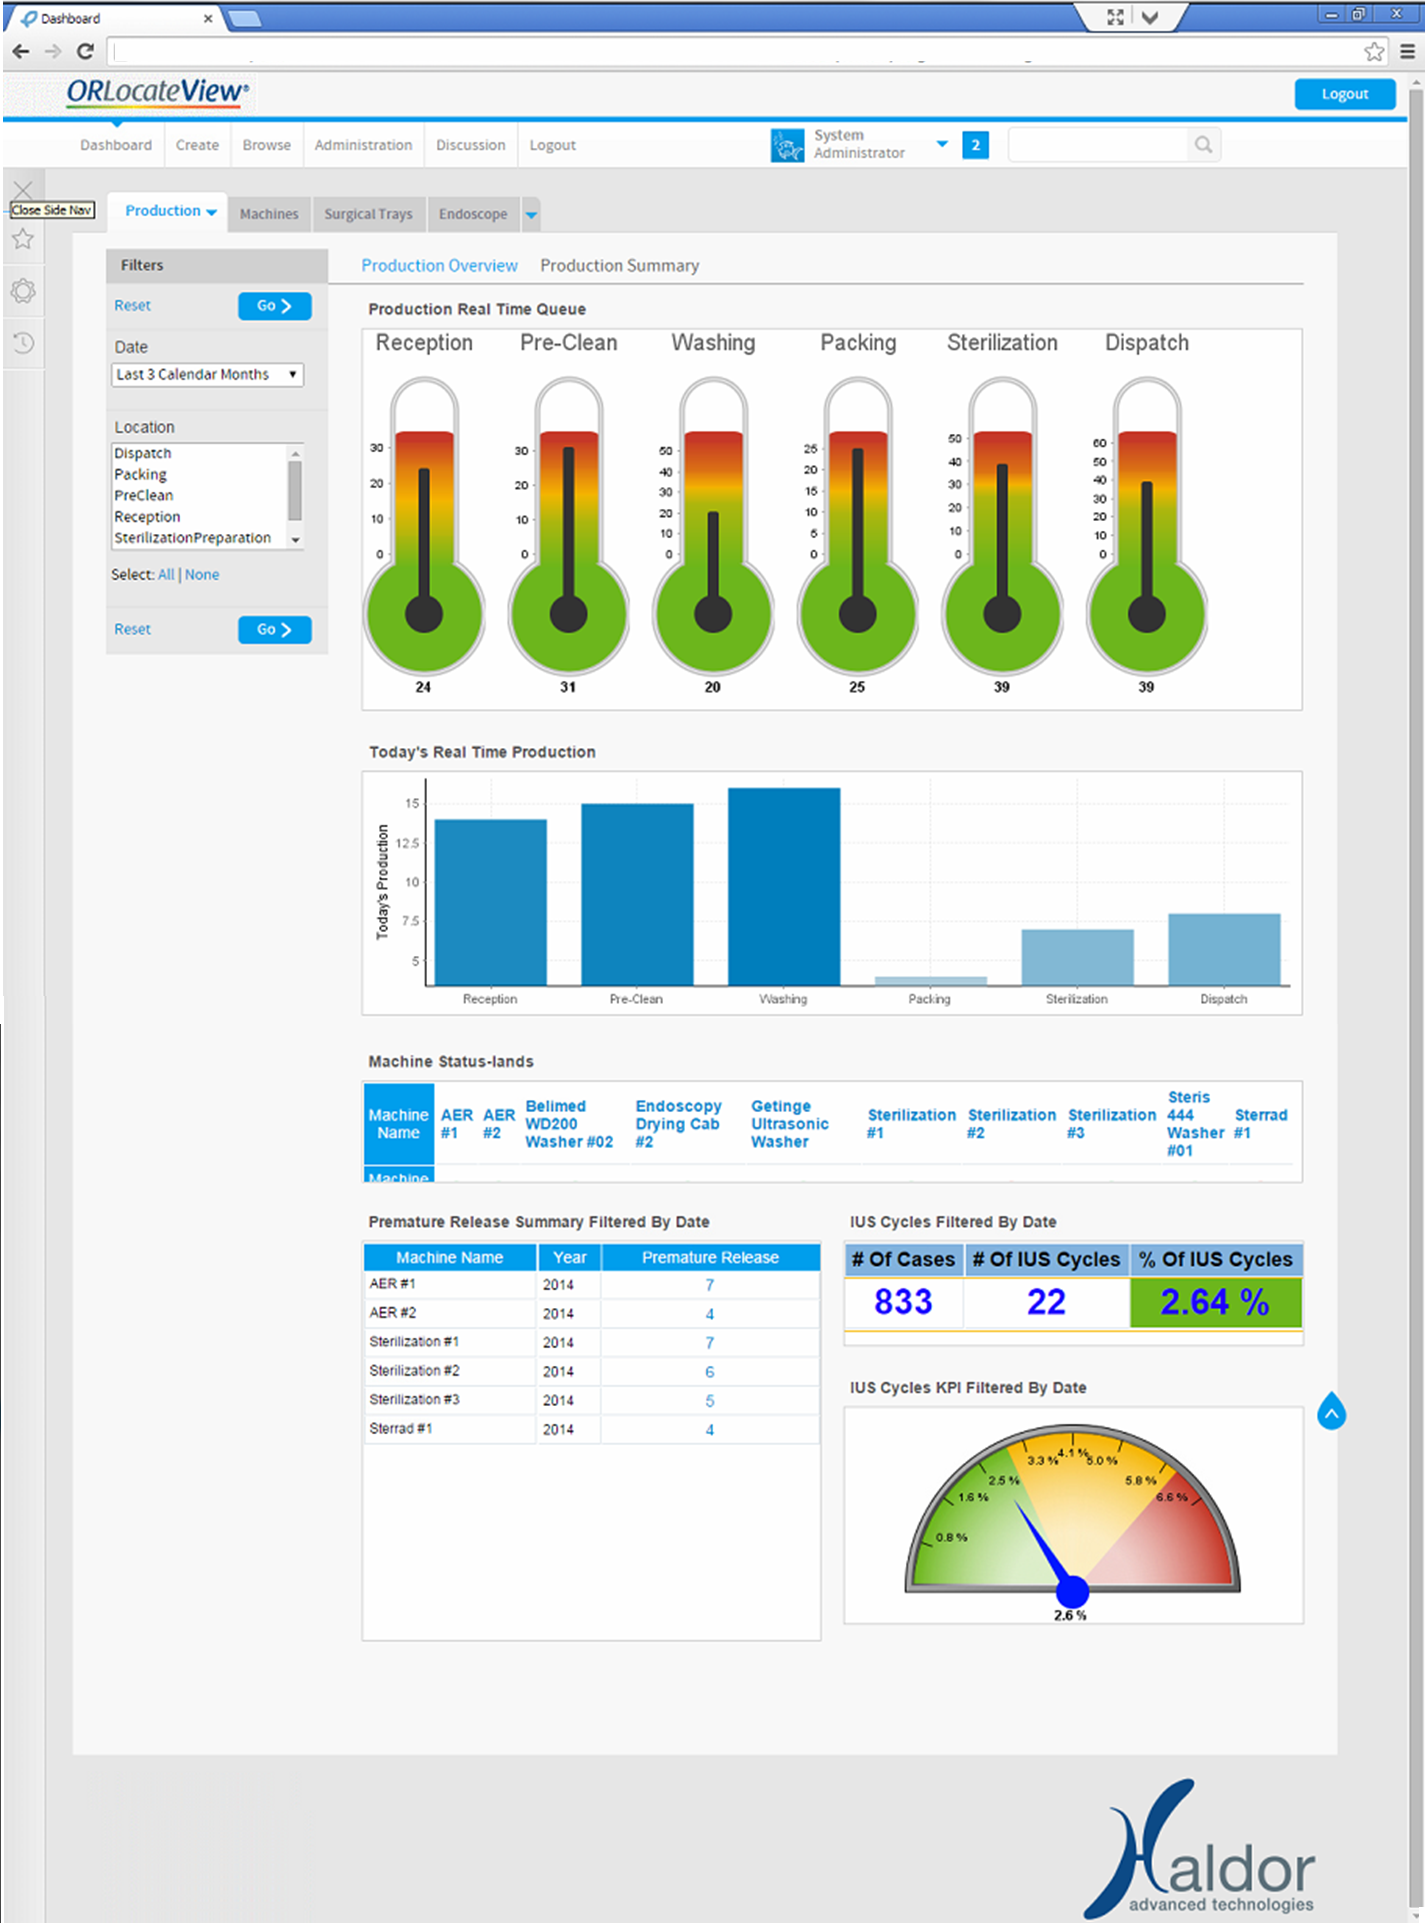Click the System Administrator avatar icon
Image resolution: width=1425 pixels, height=1923 pixels.
pos(787,145)
